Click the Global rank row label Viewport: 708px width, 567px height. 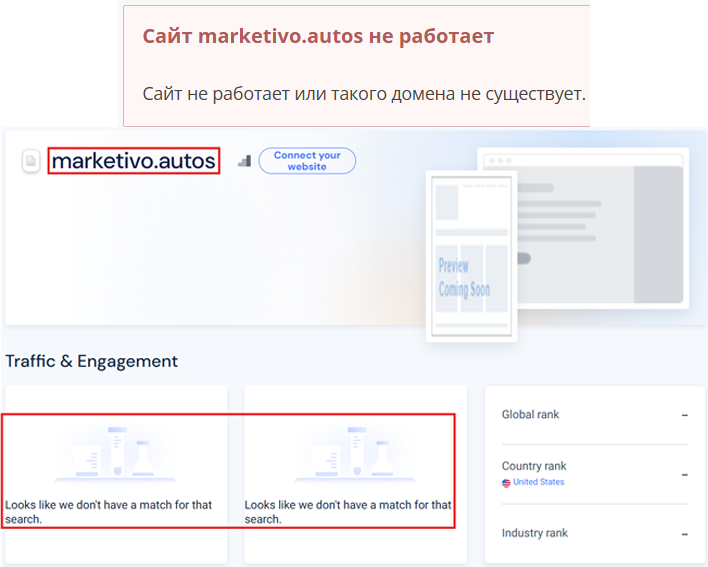(x=531, y=414)
